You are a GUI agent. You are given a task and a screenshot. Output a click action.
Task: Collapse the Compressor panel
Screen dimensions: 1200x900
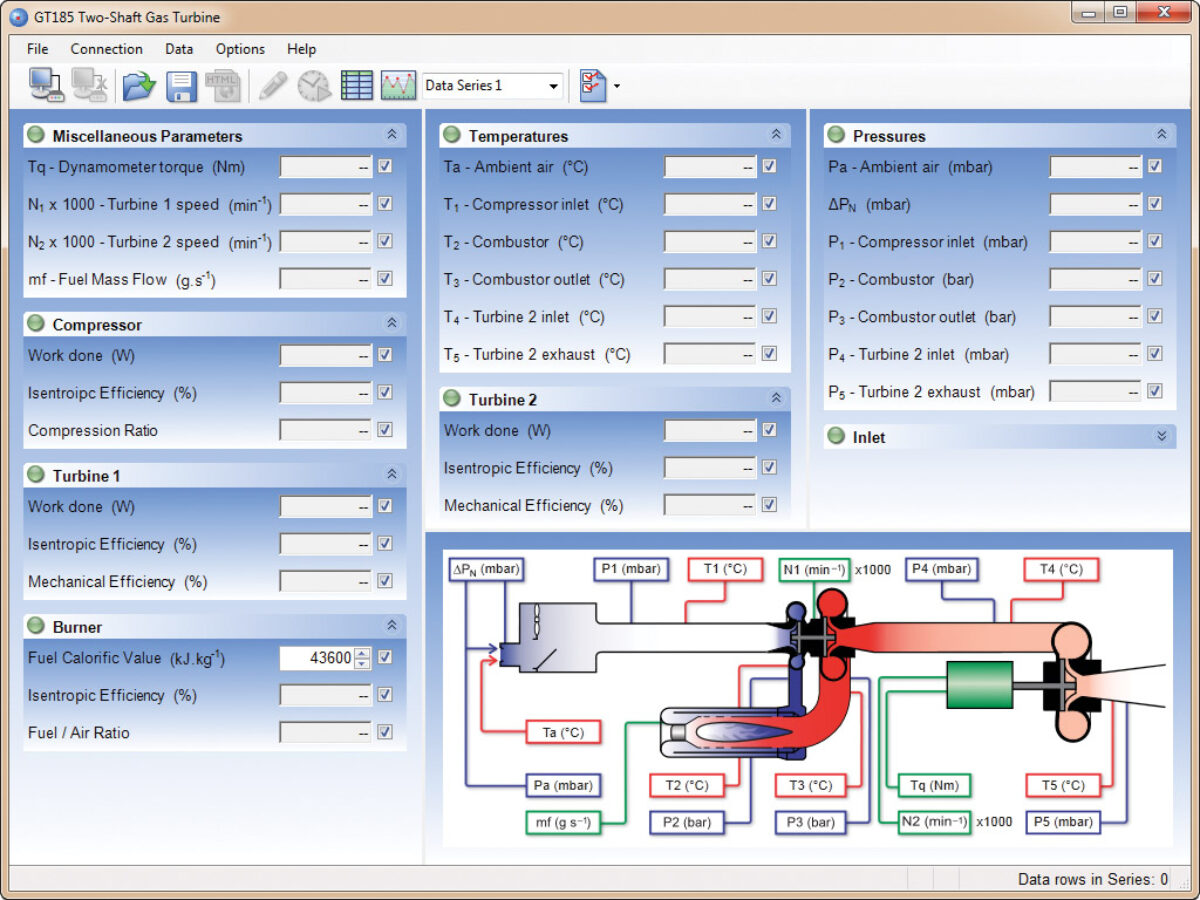[391, 323]
